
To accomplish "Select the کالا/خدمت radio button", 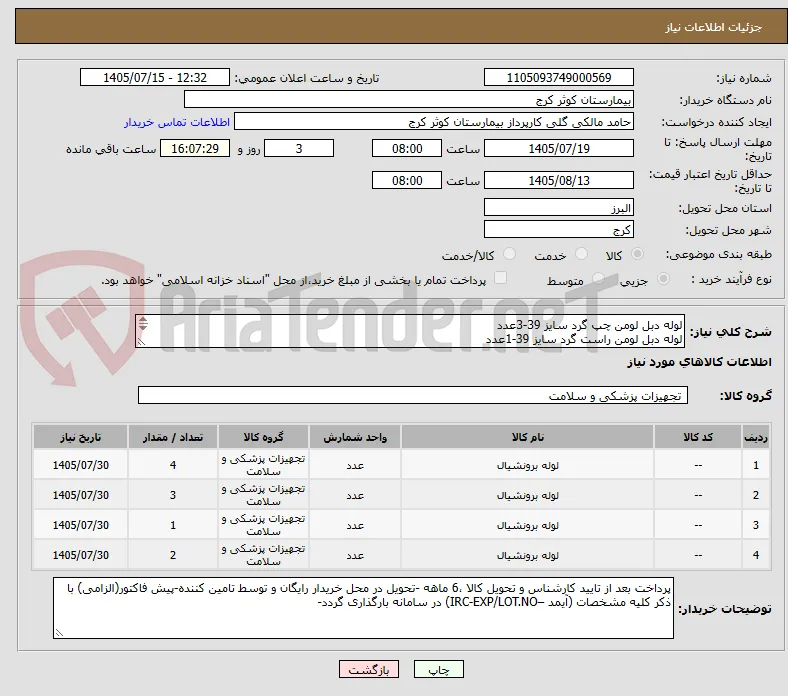I will point(509,254).
